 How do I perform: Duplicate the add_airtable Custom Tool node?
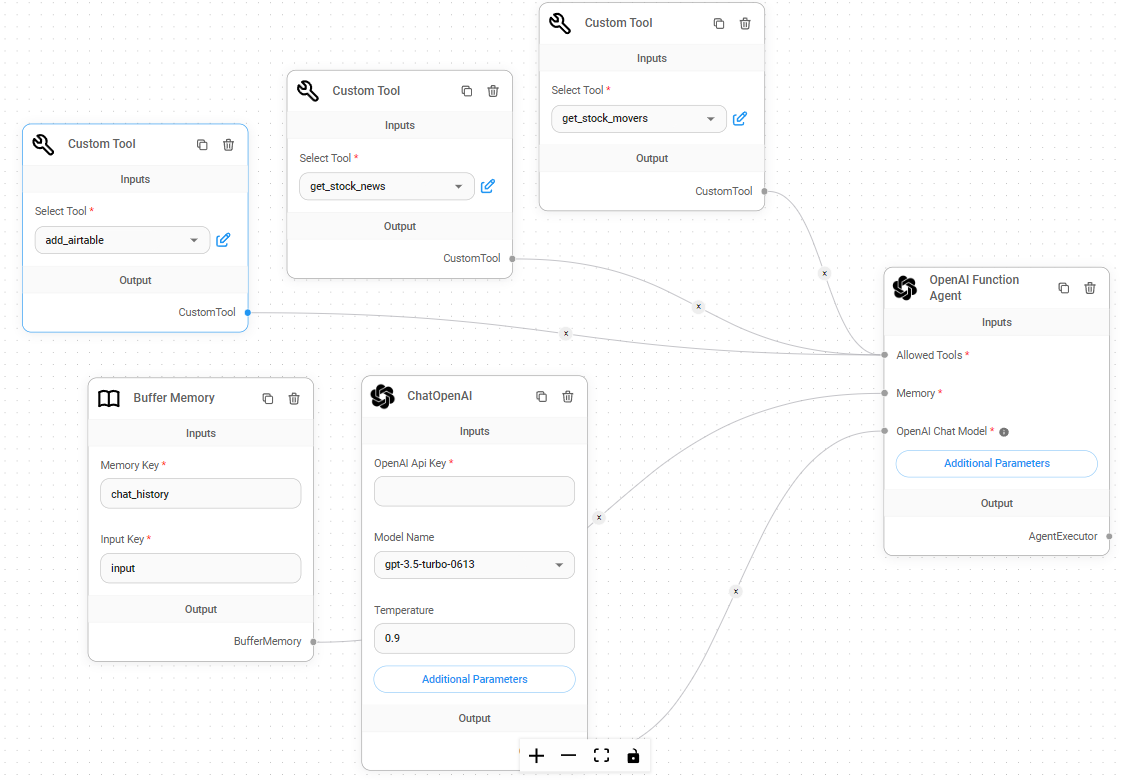tap(202, 145)
